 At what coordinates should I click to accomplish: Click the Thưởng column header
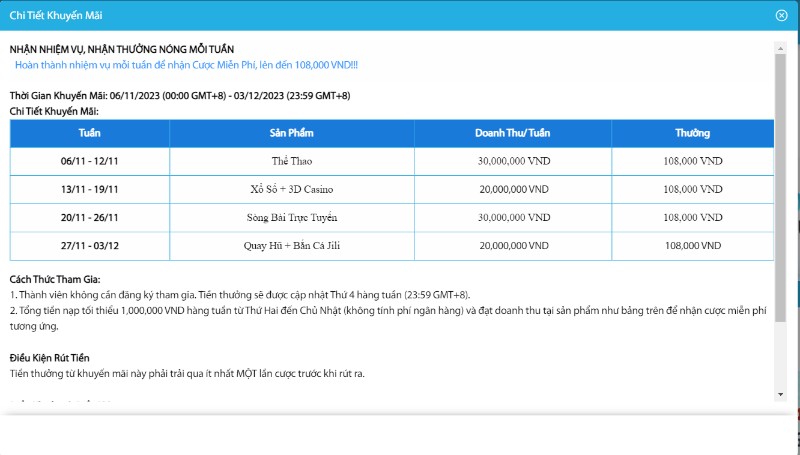click(692, 133)
